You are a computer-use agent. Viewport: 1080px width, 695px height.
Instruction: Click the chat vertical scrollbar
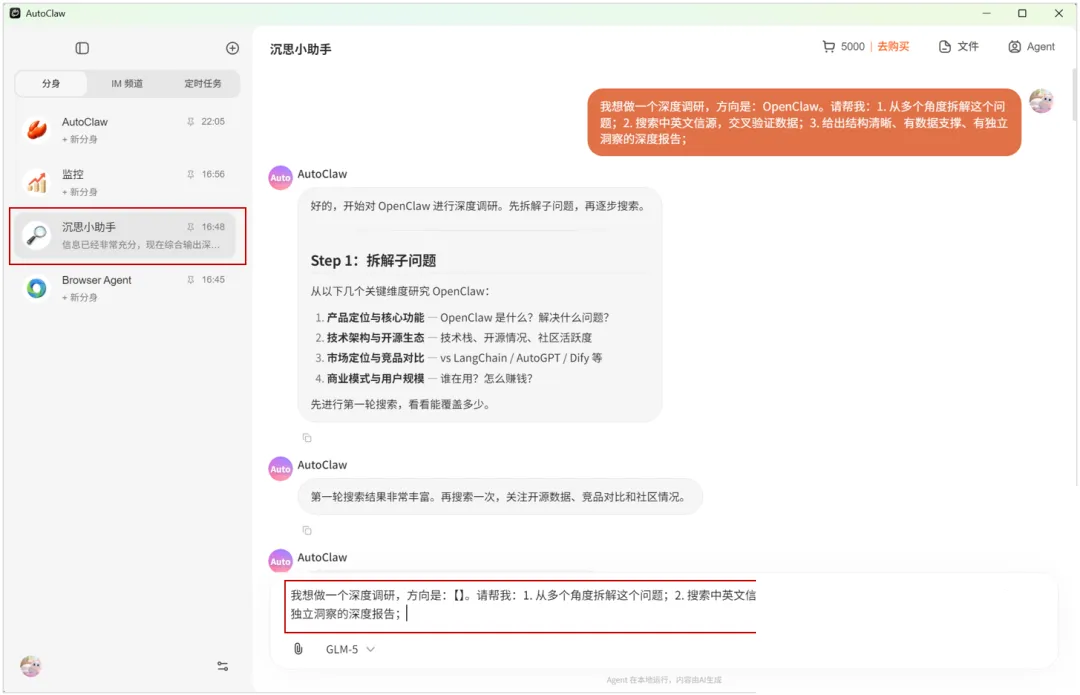[1074, 93]
